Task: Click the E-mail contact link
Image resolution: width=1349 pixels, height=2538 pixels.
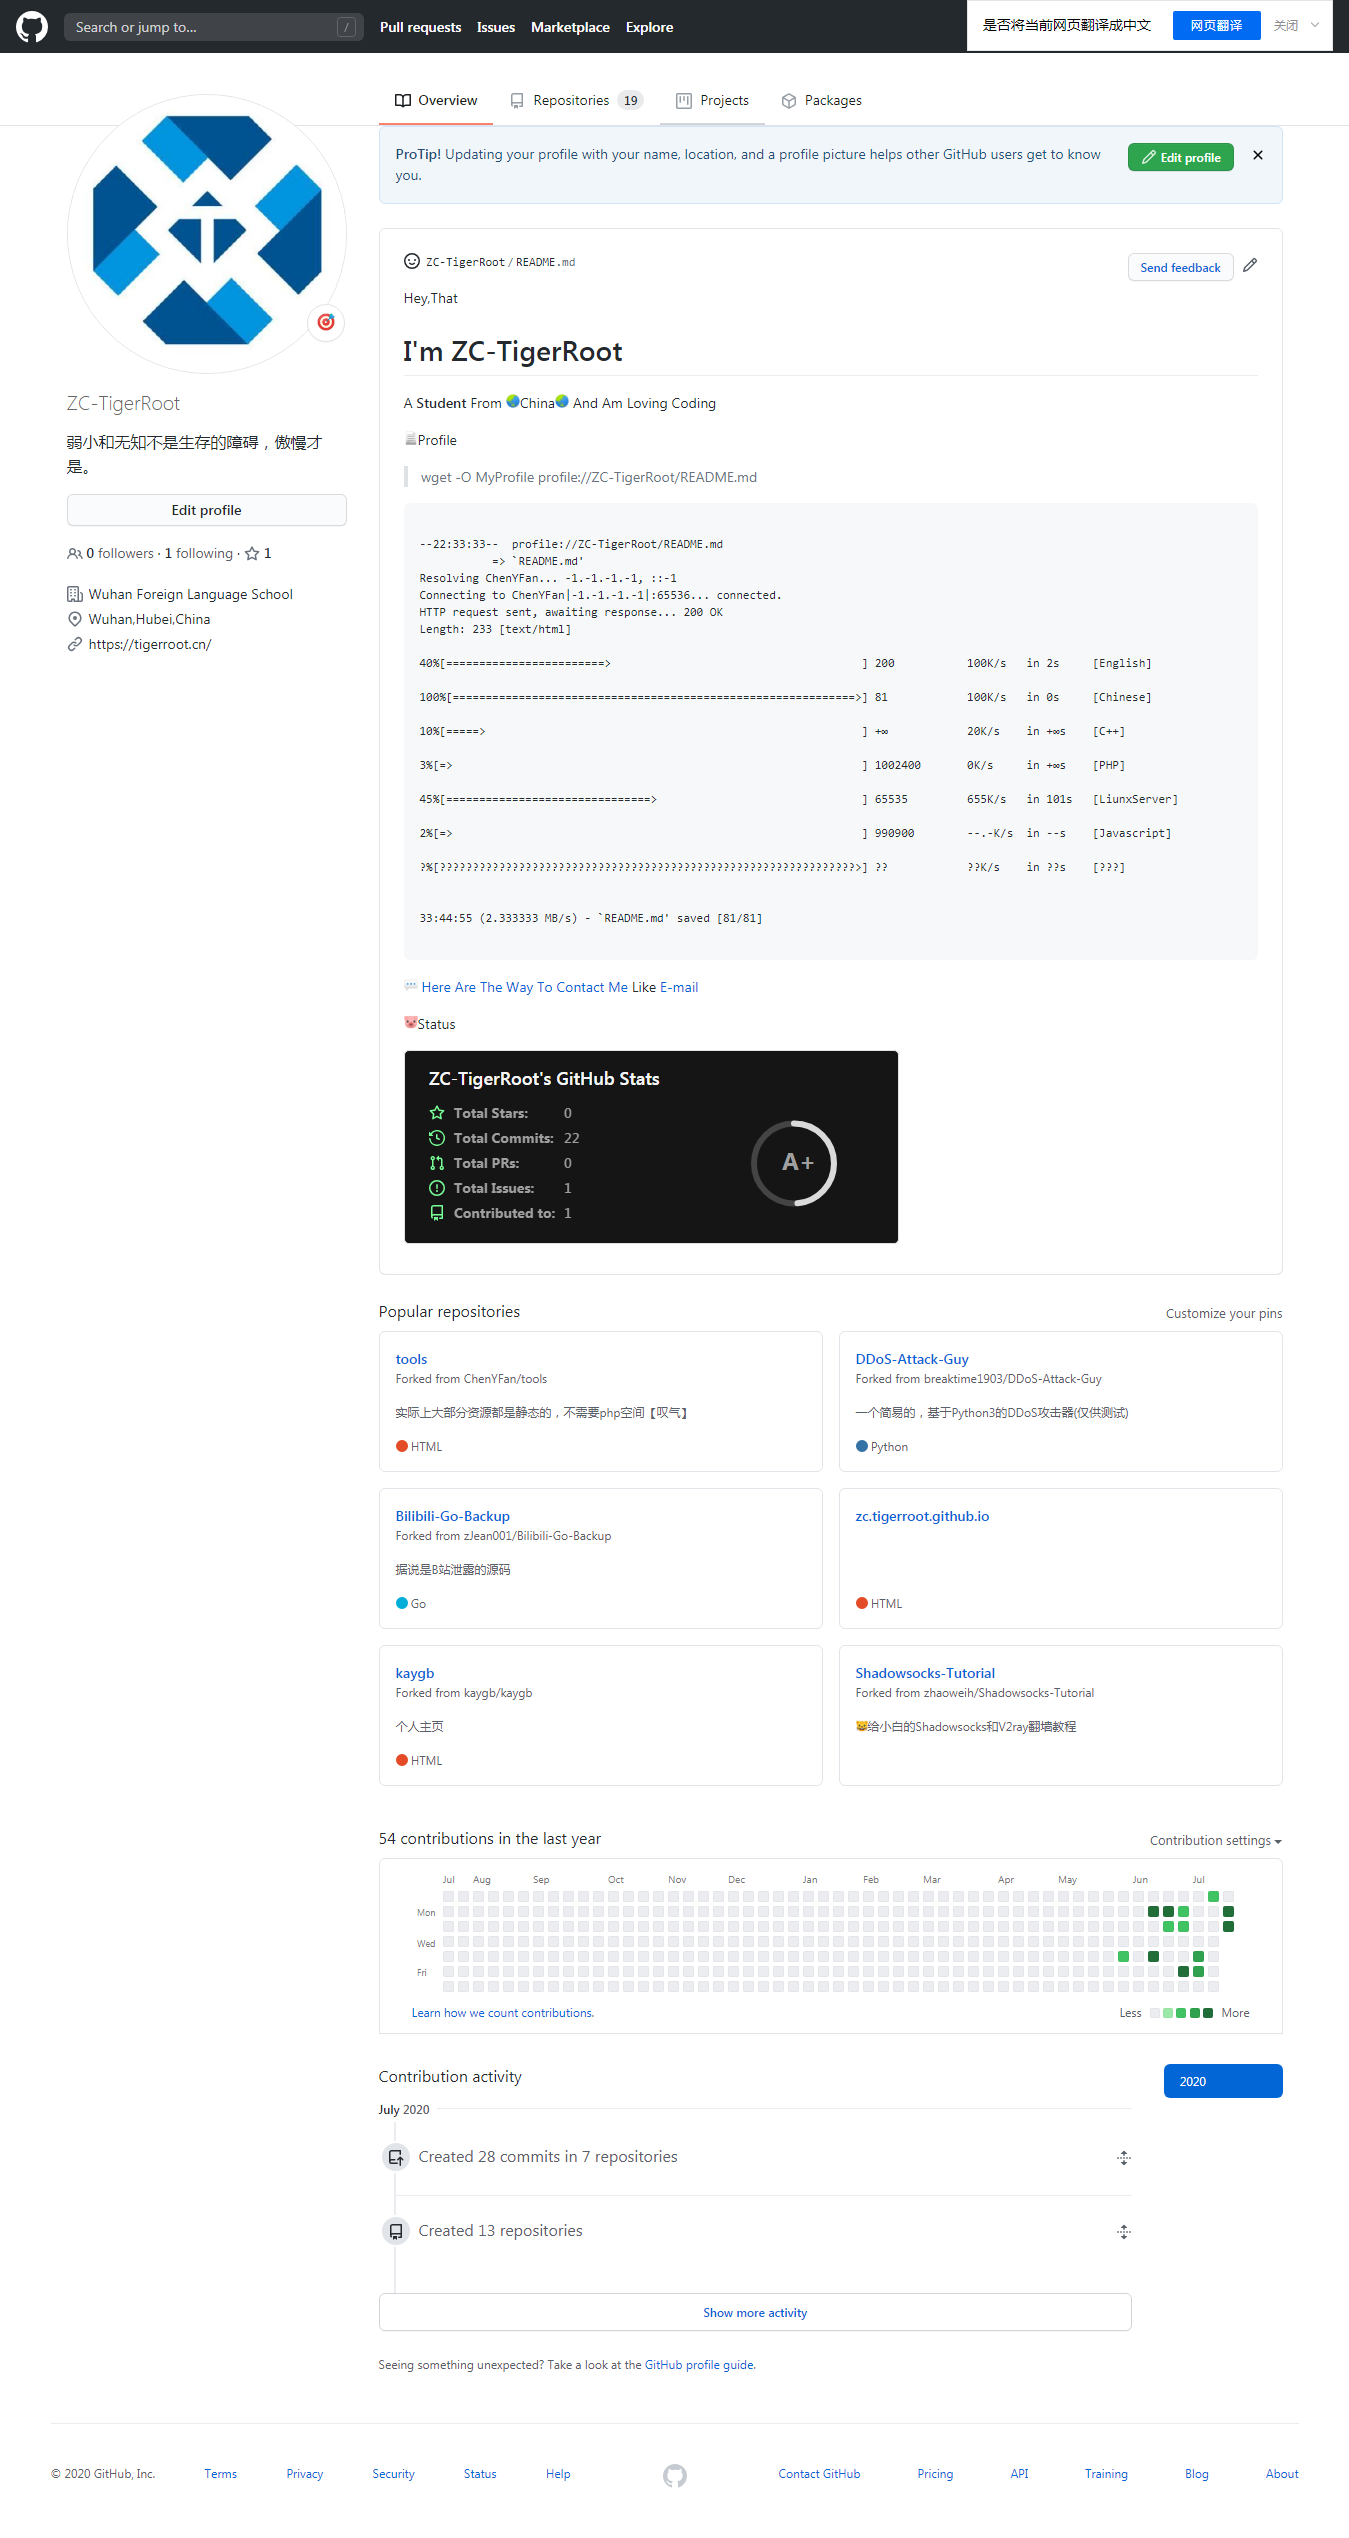Action: pos(679,987)
